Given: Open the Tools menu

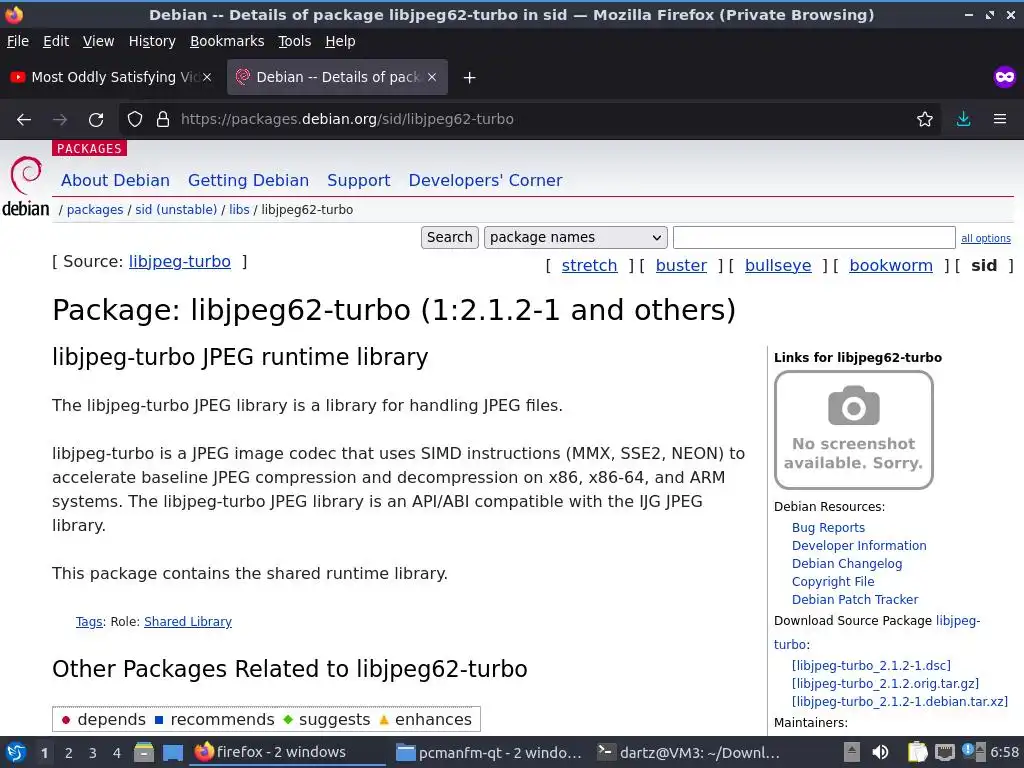Looking at the screenshot, I should click(x=295, y=41).
